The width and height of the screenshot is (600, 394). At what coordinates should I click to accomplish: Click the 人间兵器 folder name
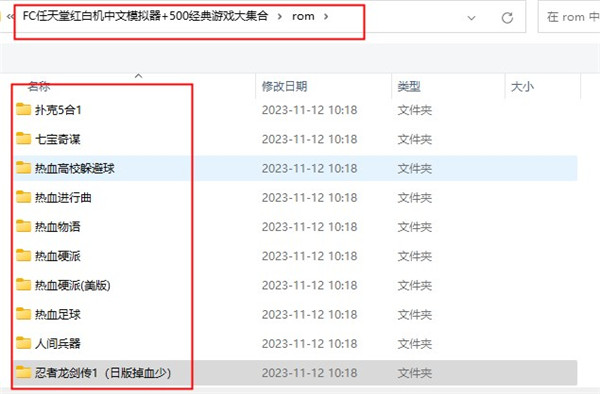(x=58, y=344)
